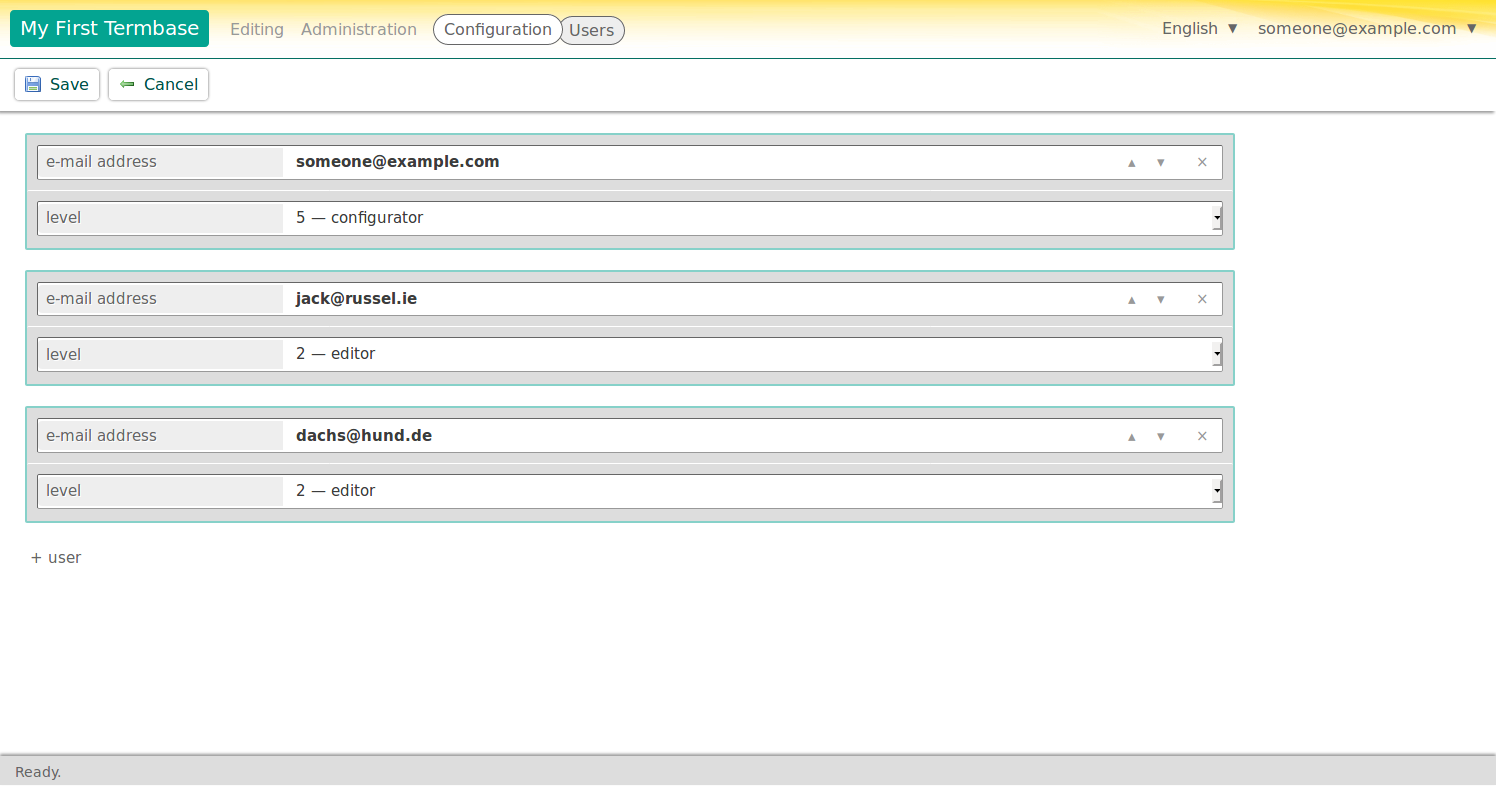Delete dachs@hund.de using the × icon

[x=1202, y=436]
